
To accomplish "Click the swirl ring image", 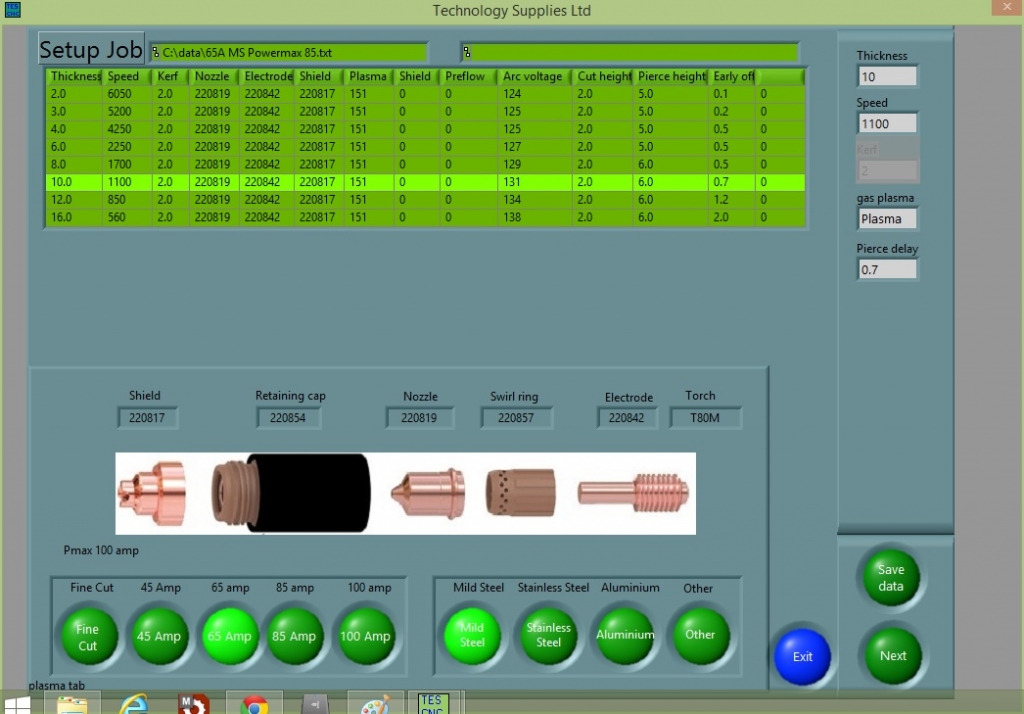I will (517, 493).
